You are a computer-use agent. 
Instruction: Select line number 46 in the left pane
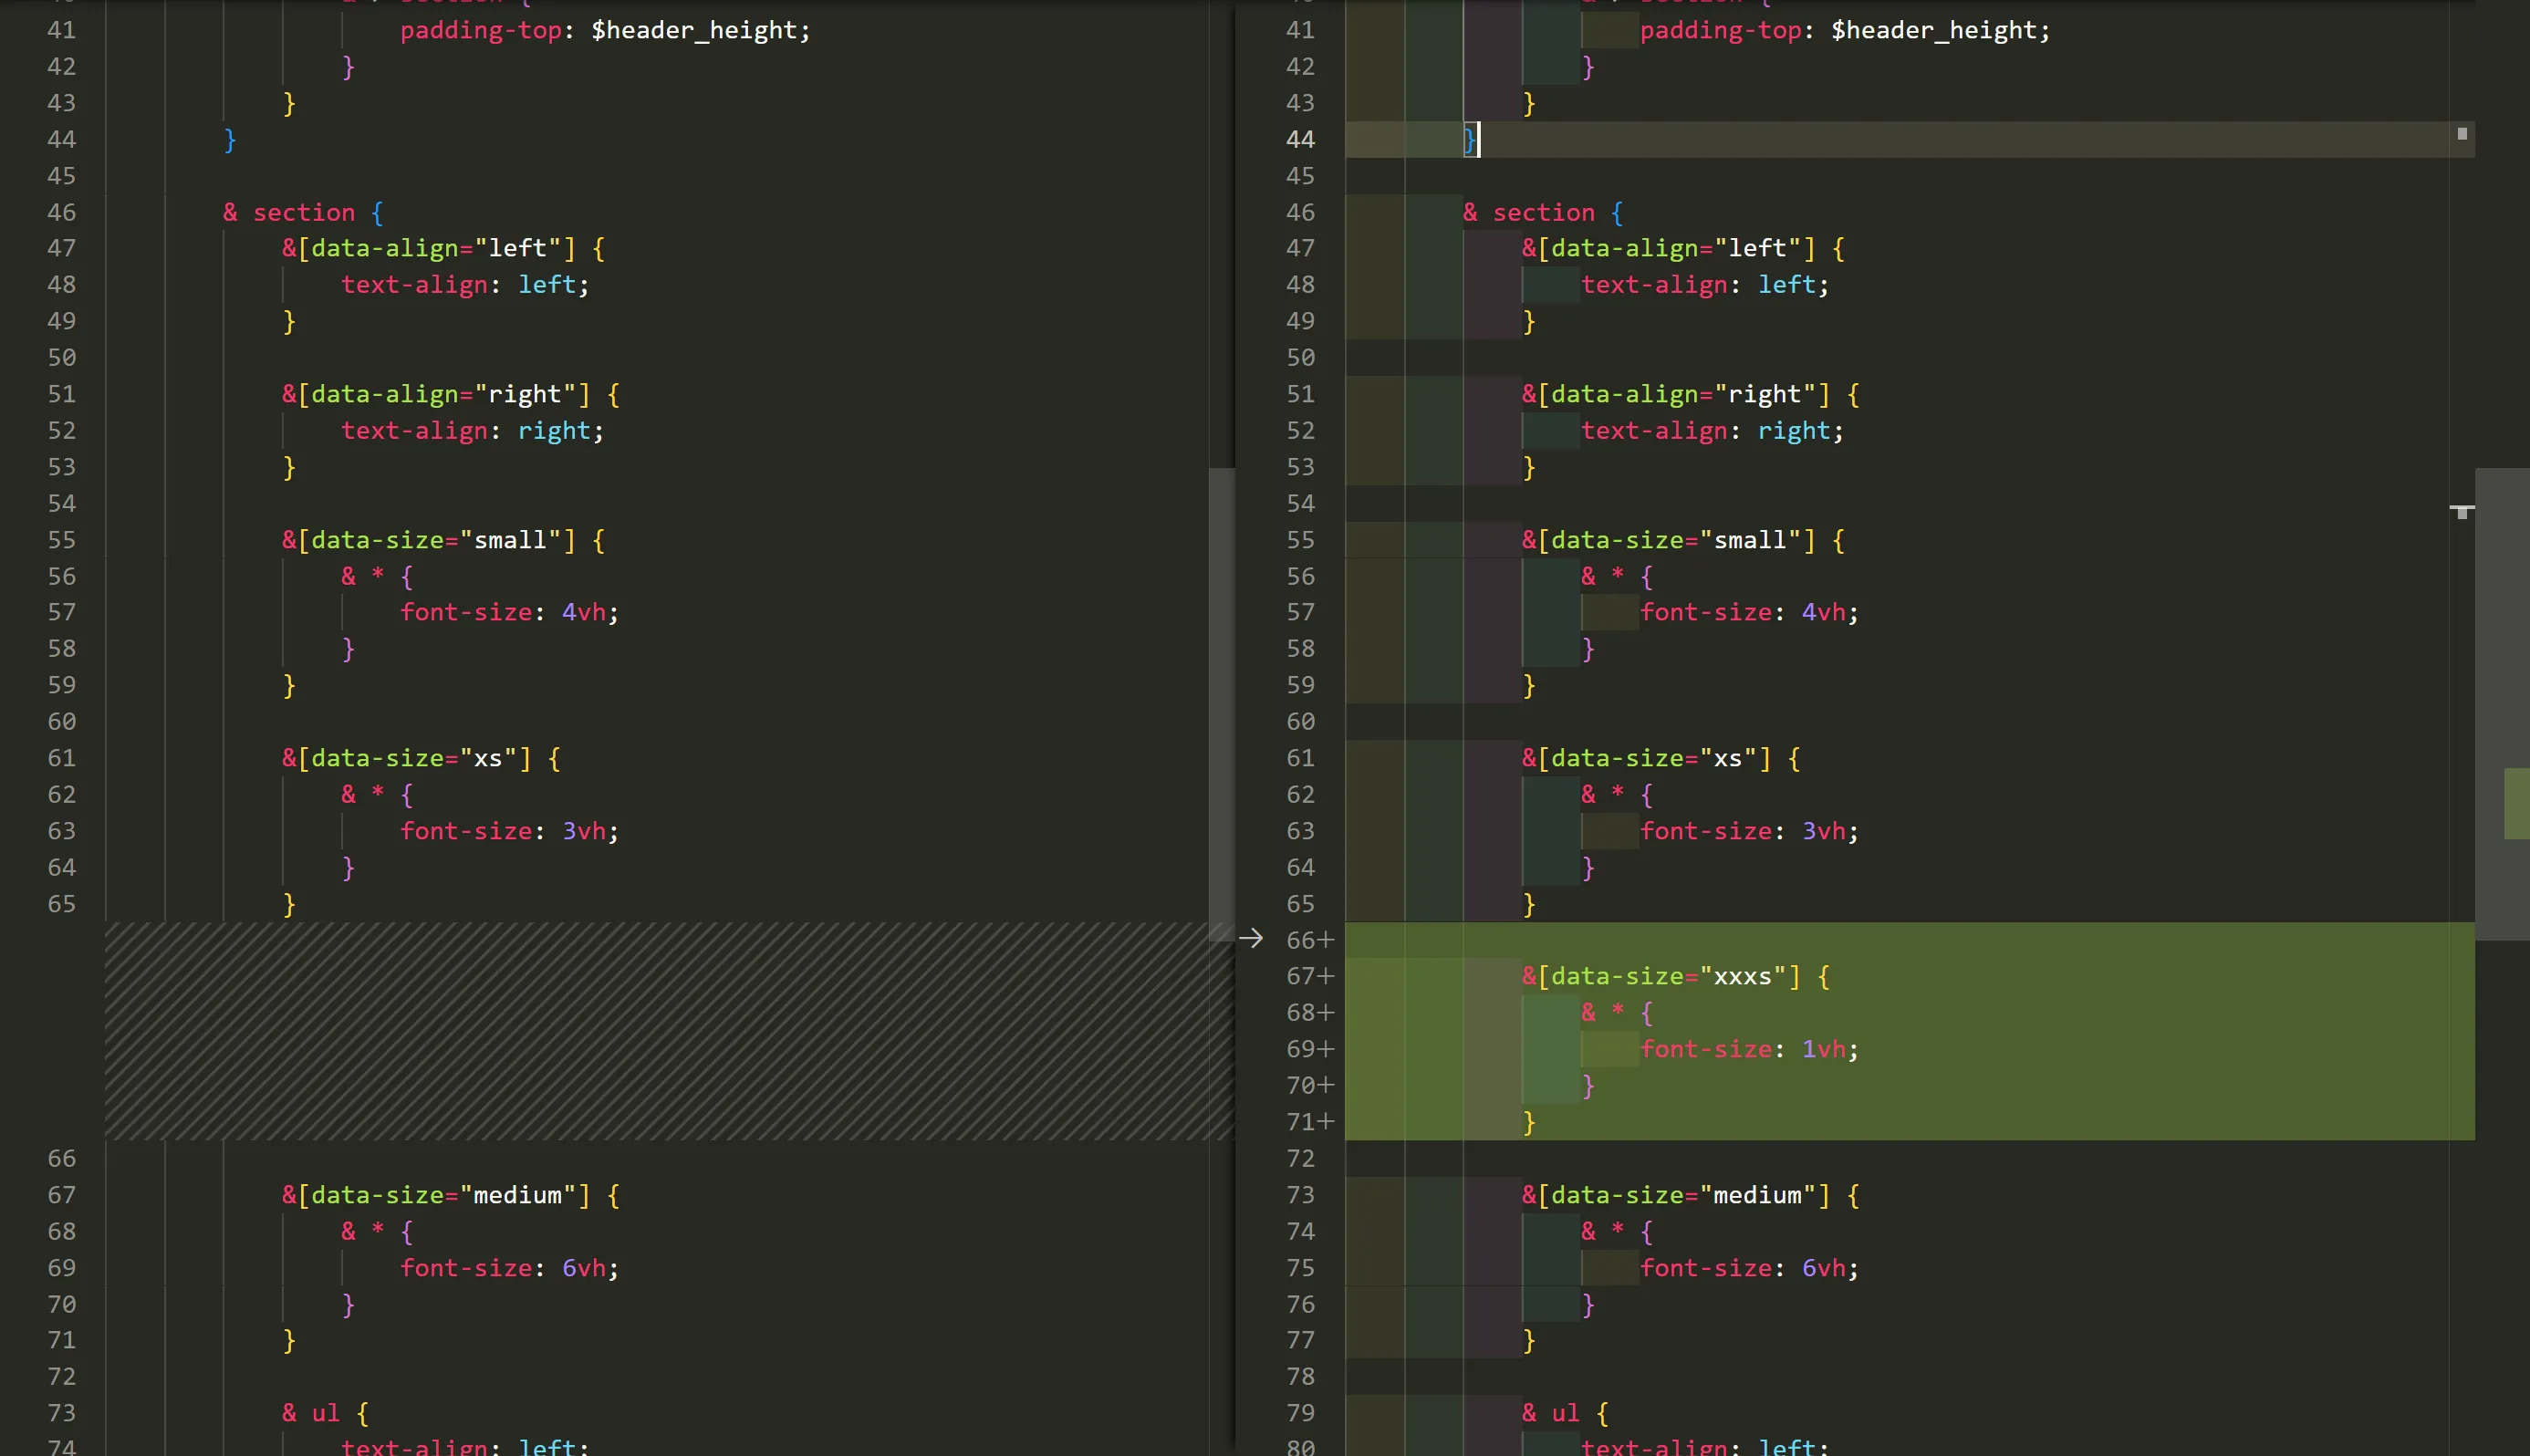click(62, 213)
